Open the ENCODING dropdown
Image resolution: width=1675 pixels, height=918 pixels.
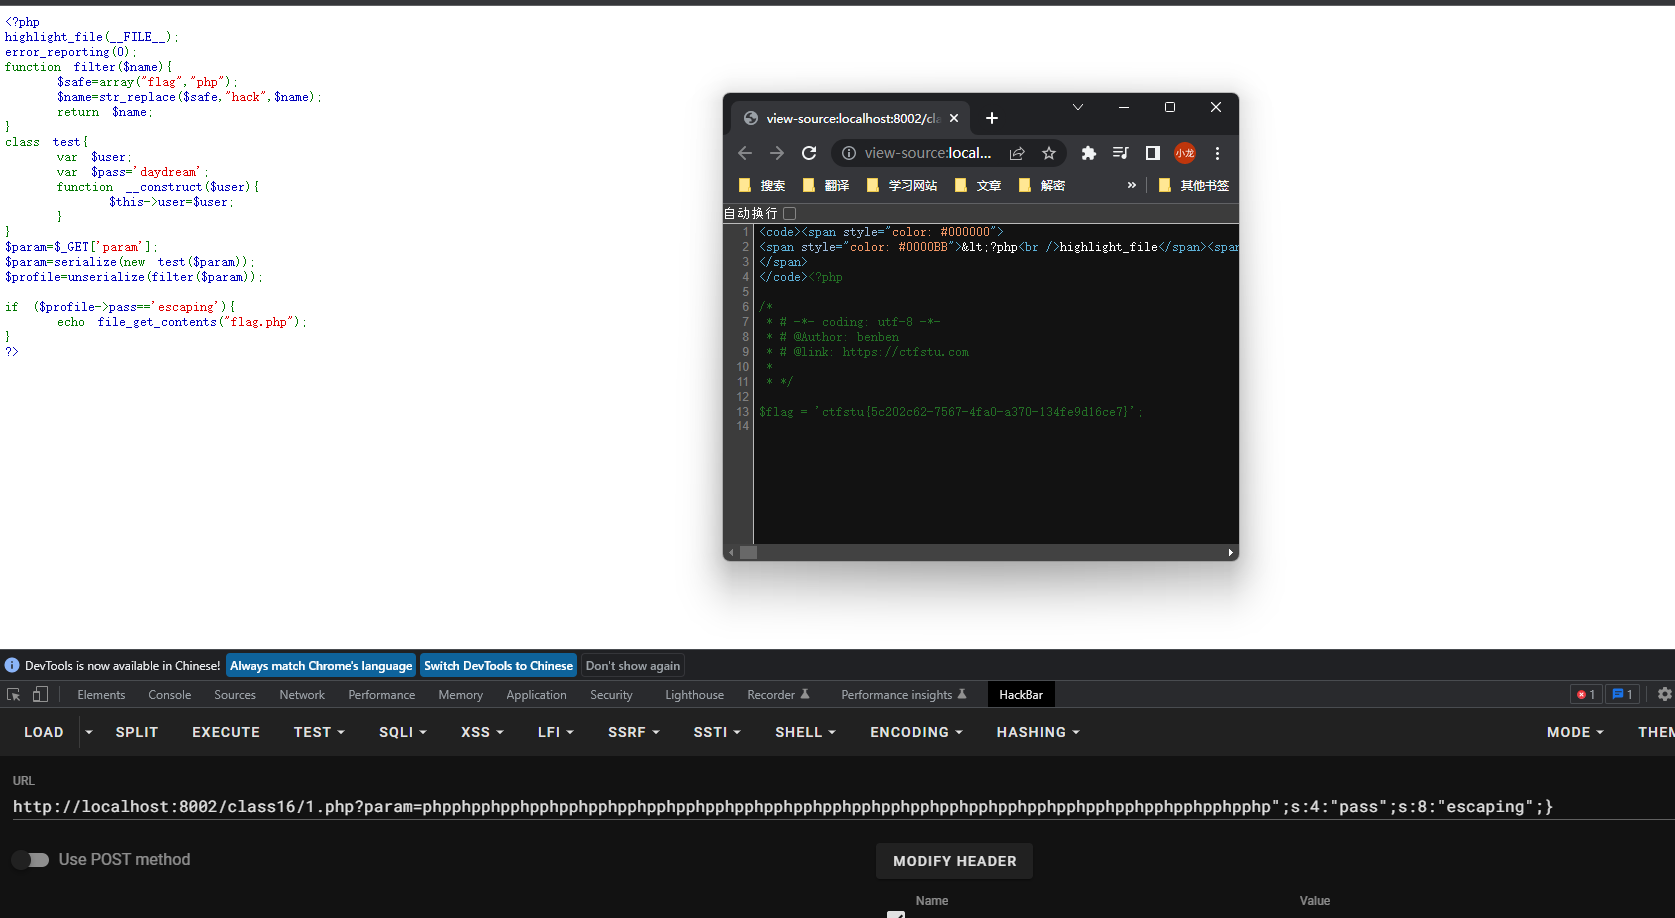pos(916,732)
